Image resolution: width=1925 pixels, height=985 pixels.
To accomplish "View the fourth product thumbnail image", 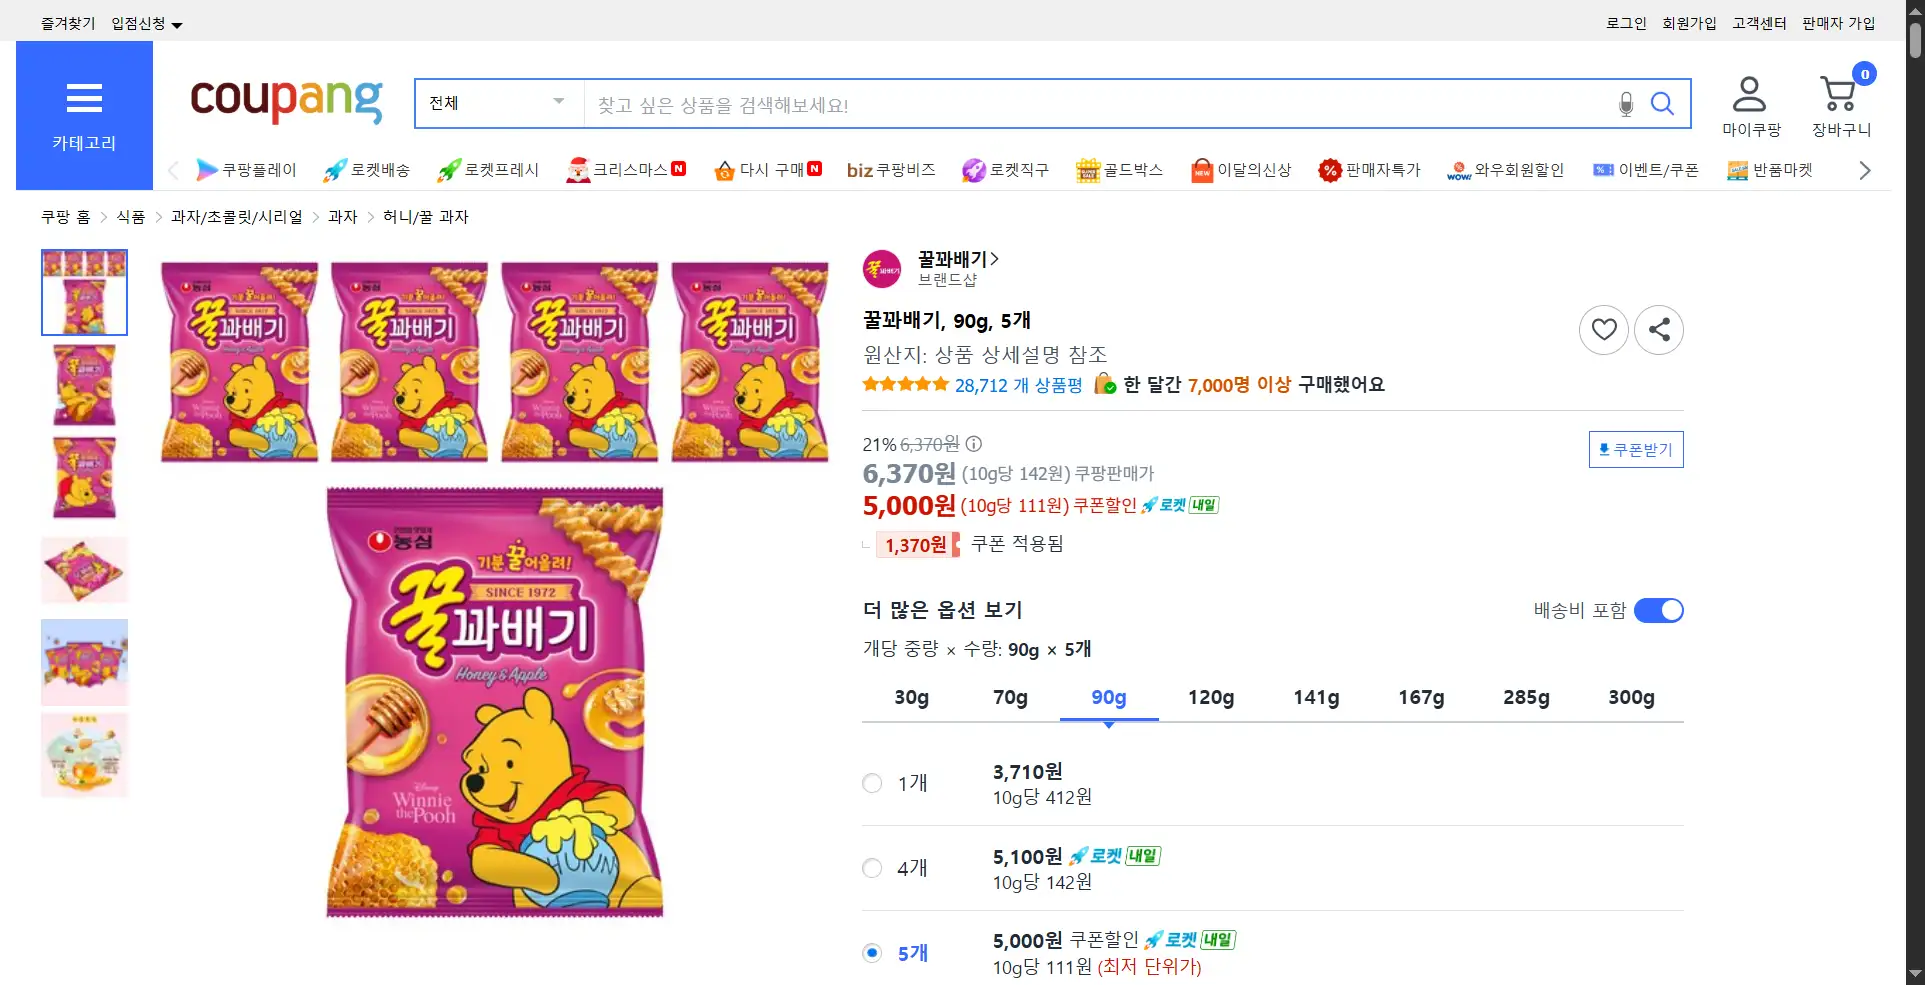I will coord(84,570).
